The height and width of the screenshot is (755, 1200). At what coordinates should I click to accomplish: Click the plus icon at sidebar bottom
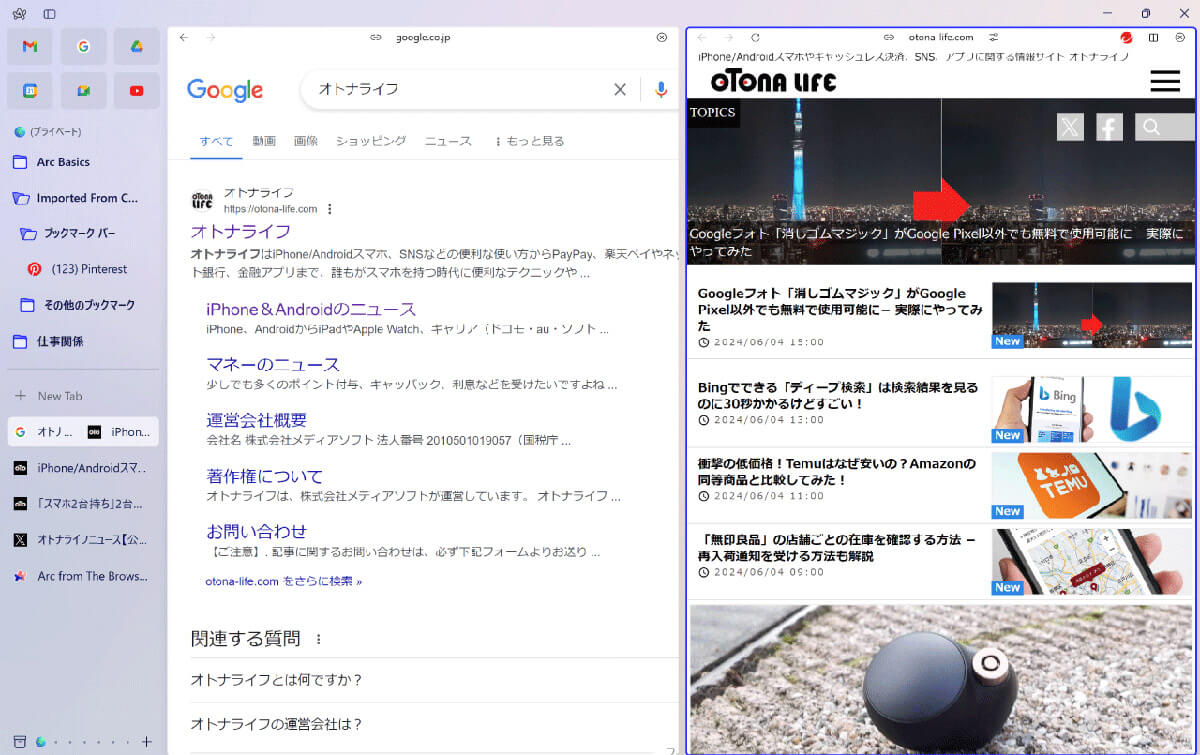pyautogui.click(x=146, y=741)
